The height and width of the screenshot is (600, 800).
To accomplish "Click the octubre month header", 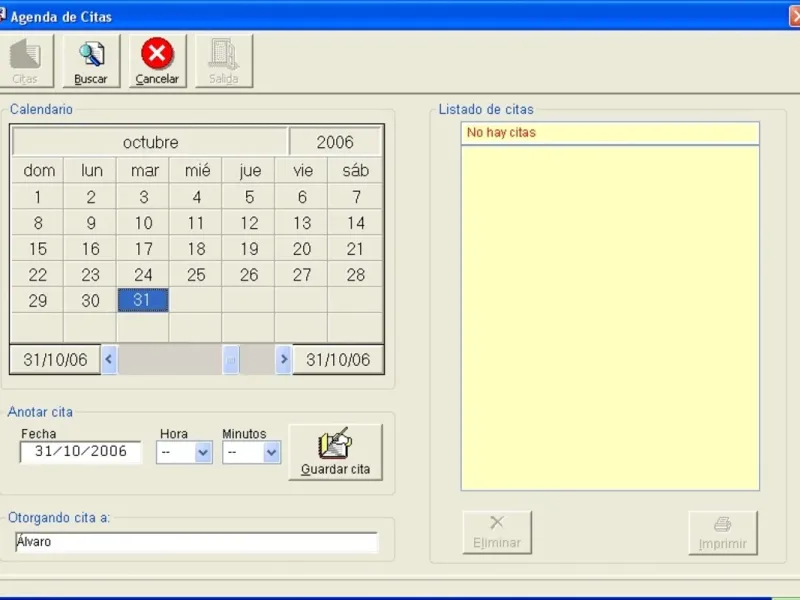I will tap(151, 142).
